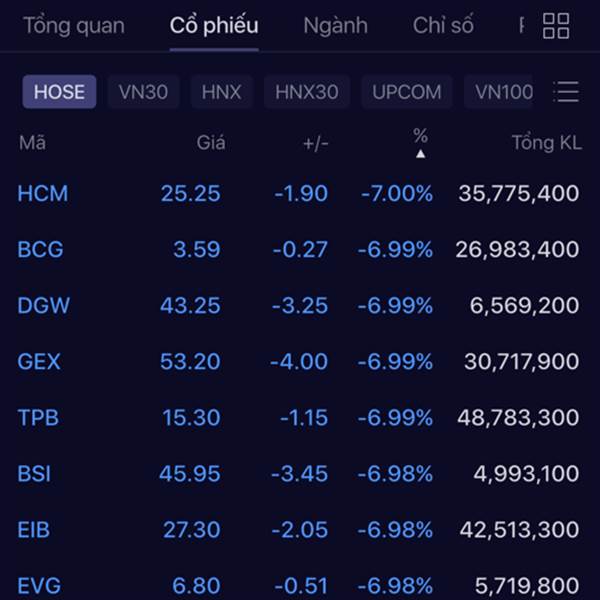Open the TPB stock details
The image size is (600, 600).
tap(298, 417)
